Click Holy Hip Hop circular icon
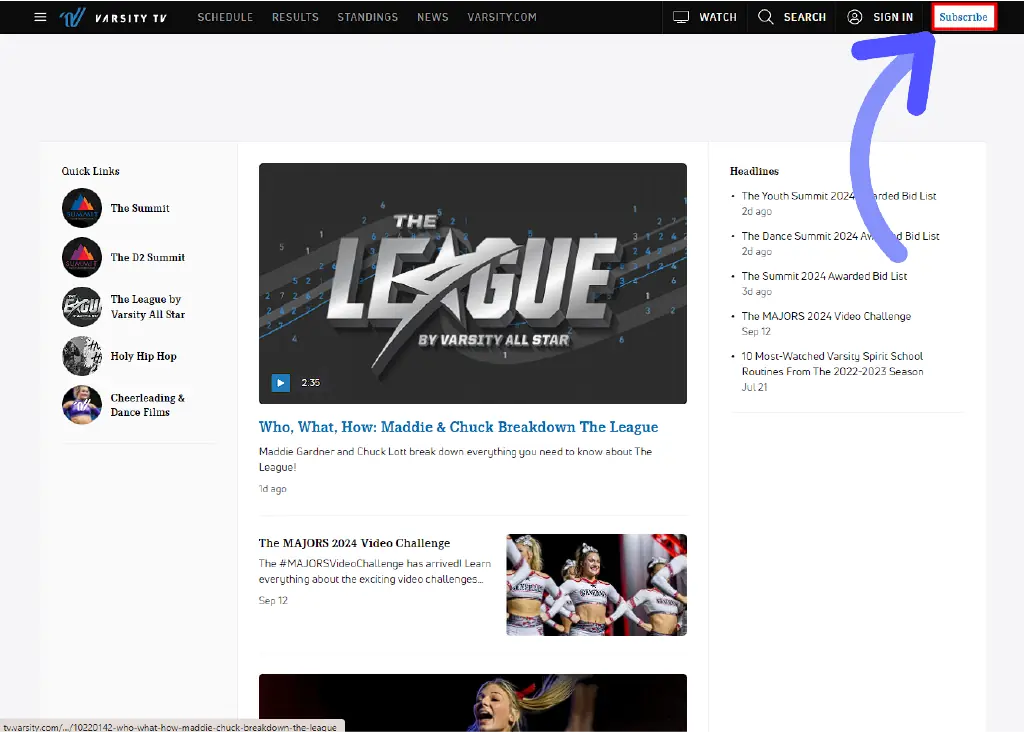The height and width of the screenshot is (732, 1024). (82, 356)
